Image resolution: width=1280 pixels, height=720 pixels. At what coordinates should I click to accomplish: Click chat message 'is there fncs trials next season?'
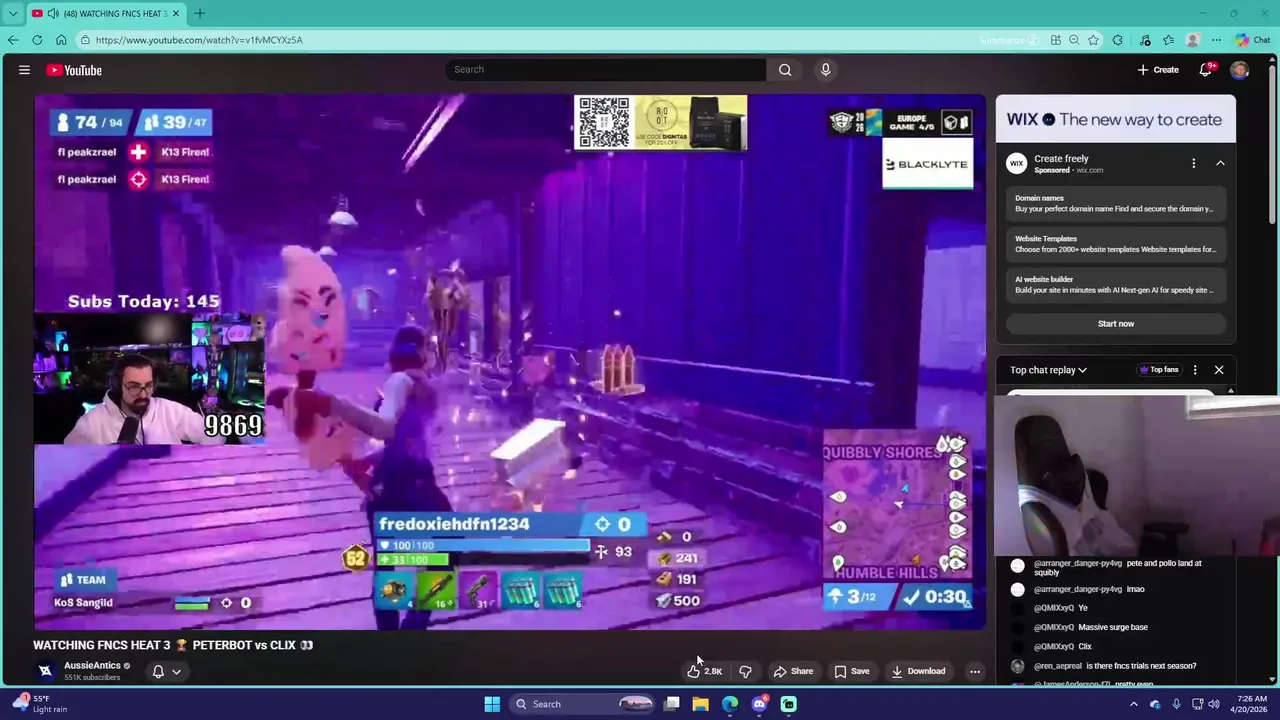(x=1140, y=666)
